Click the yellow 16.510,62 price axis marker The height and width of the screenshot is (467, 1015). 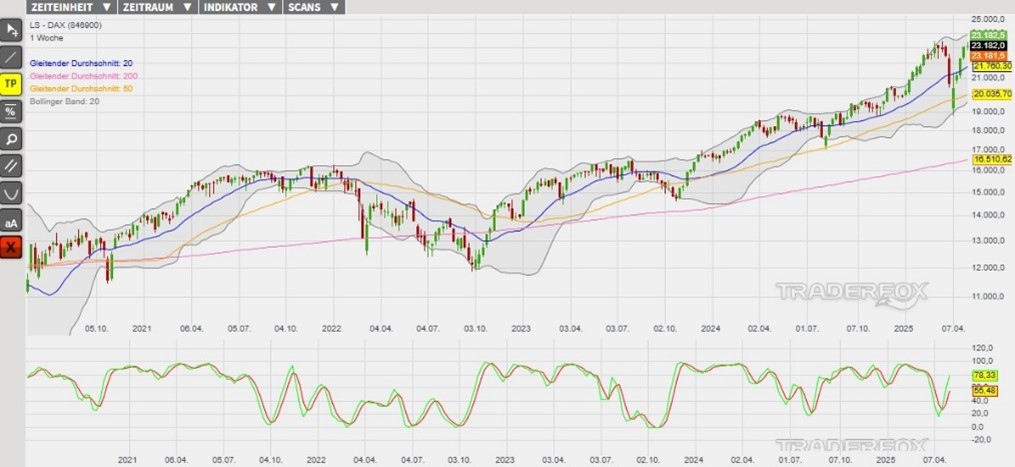[x=992, y=159]
